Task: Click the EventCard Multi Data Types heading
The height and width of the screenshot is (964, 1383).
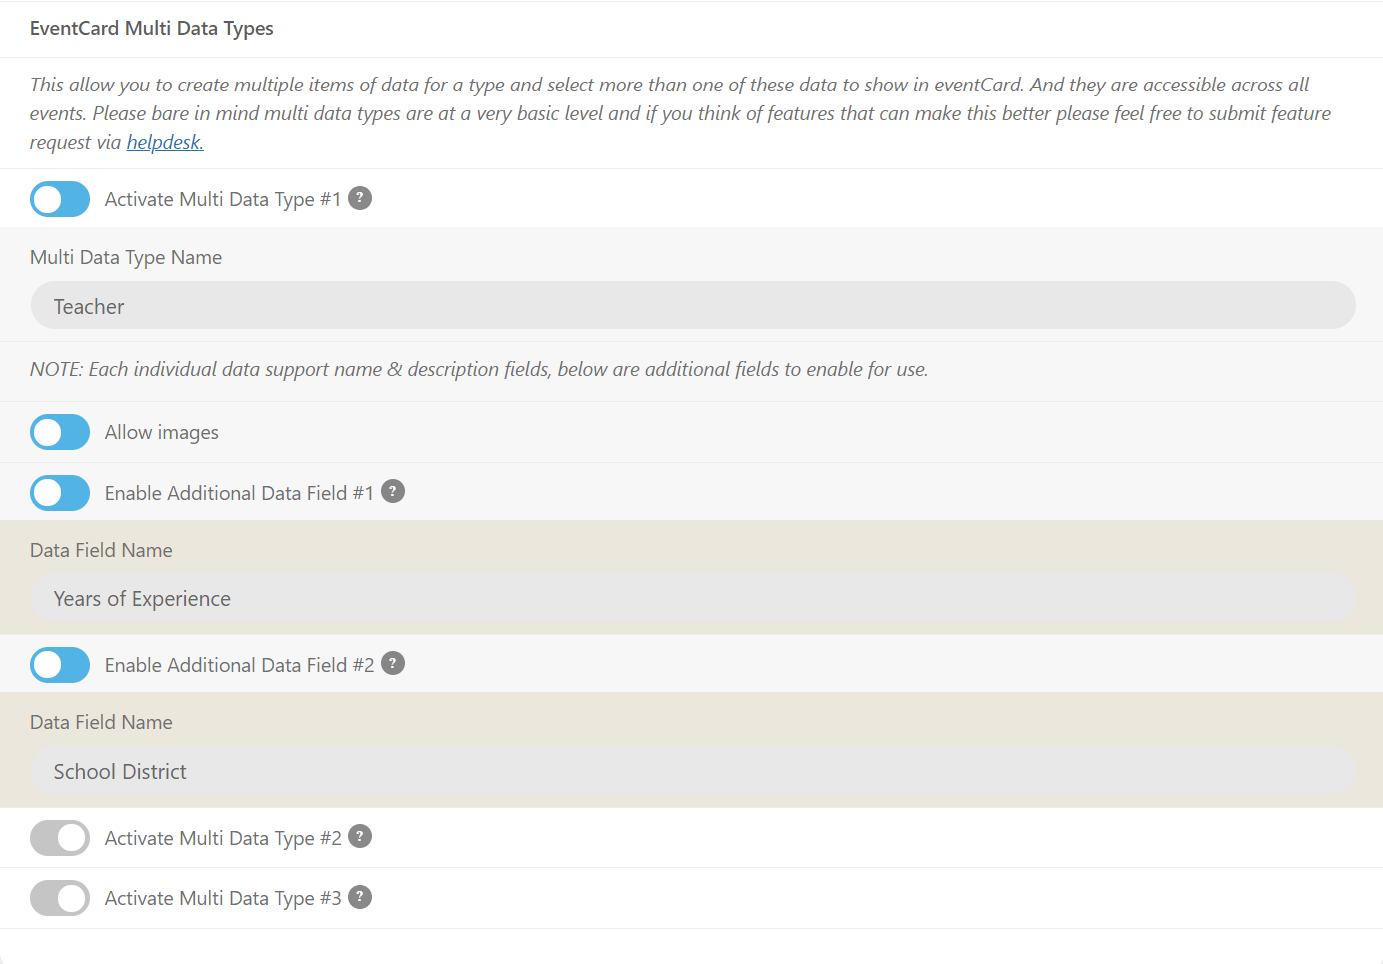Action: pyautogui.click(x=152, y=28)
